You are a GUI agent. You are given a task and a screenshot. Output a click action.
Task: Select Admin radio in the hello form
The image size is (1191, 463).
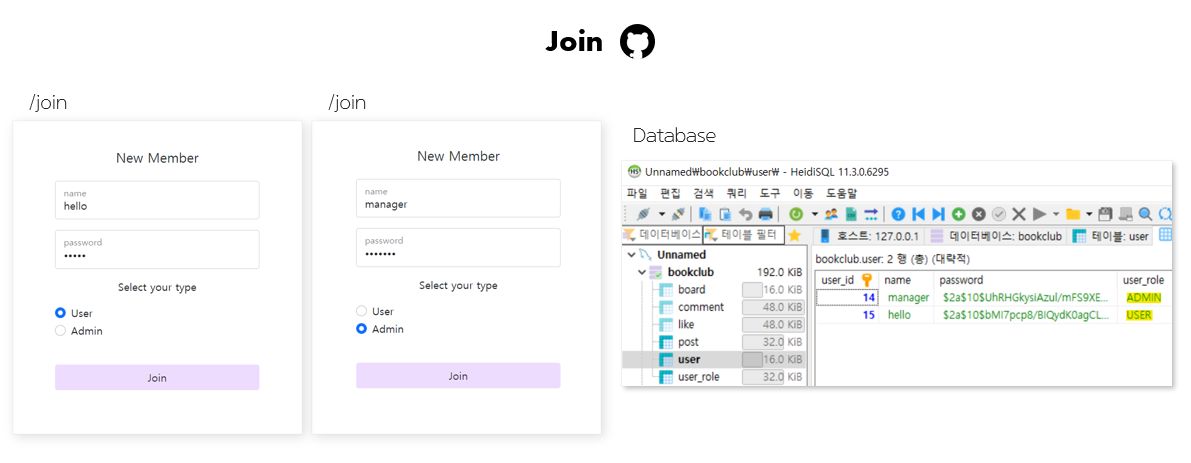(61, 331)
